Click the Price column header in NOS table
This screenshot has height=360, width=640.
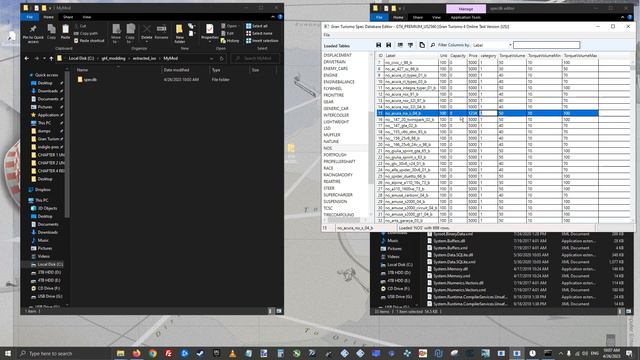(x=473, y=56)
